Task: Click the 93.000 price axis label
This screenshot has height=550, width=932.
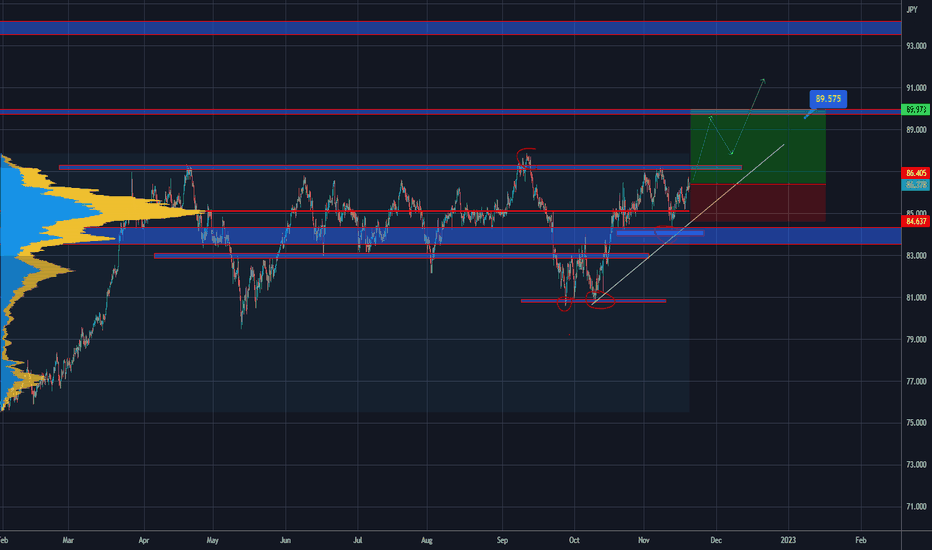Action: click(916, 46)
